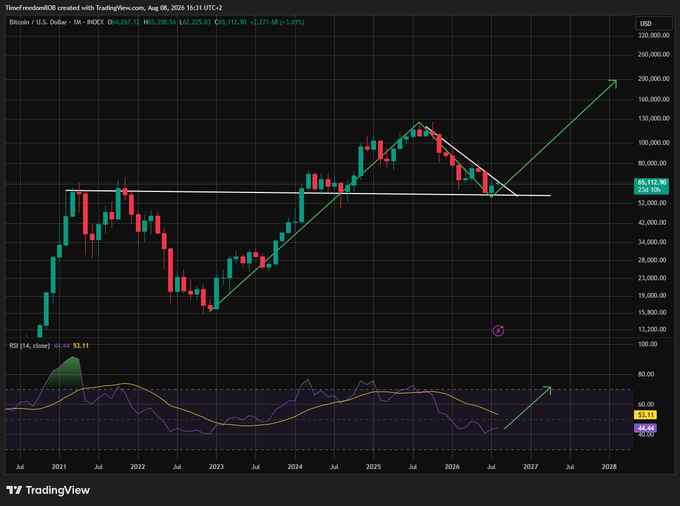Click the yellow 53.11 RSI axis label

point(645,415)
